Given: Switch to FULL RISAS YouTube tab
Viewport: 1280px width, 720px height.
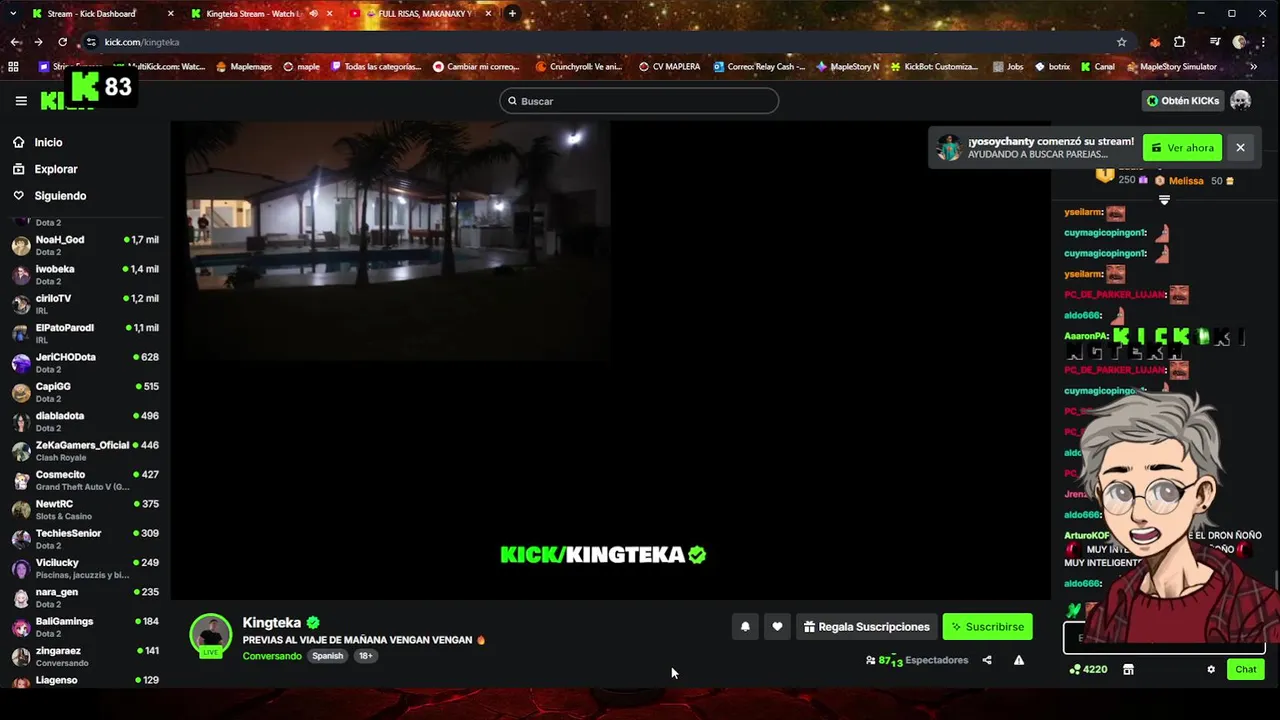Looking at the screenshot, I should pyautogui.click(x=421, y=14).
